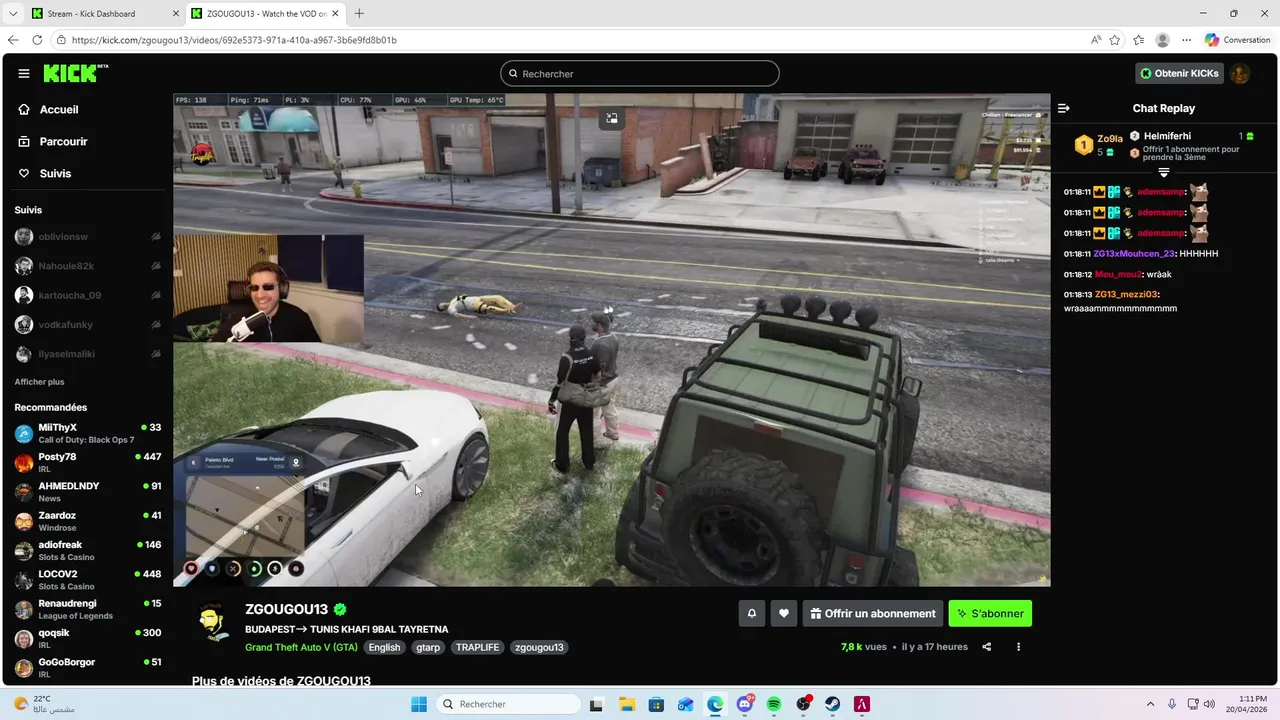Open followed channel Nahoule82k
This screenshot has width=1280, height=720.
coord(88,266)
